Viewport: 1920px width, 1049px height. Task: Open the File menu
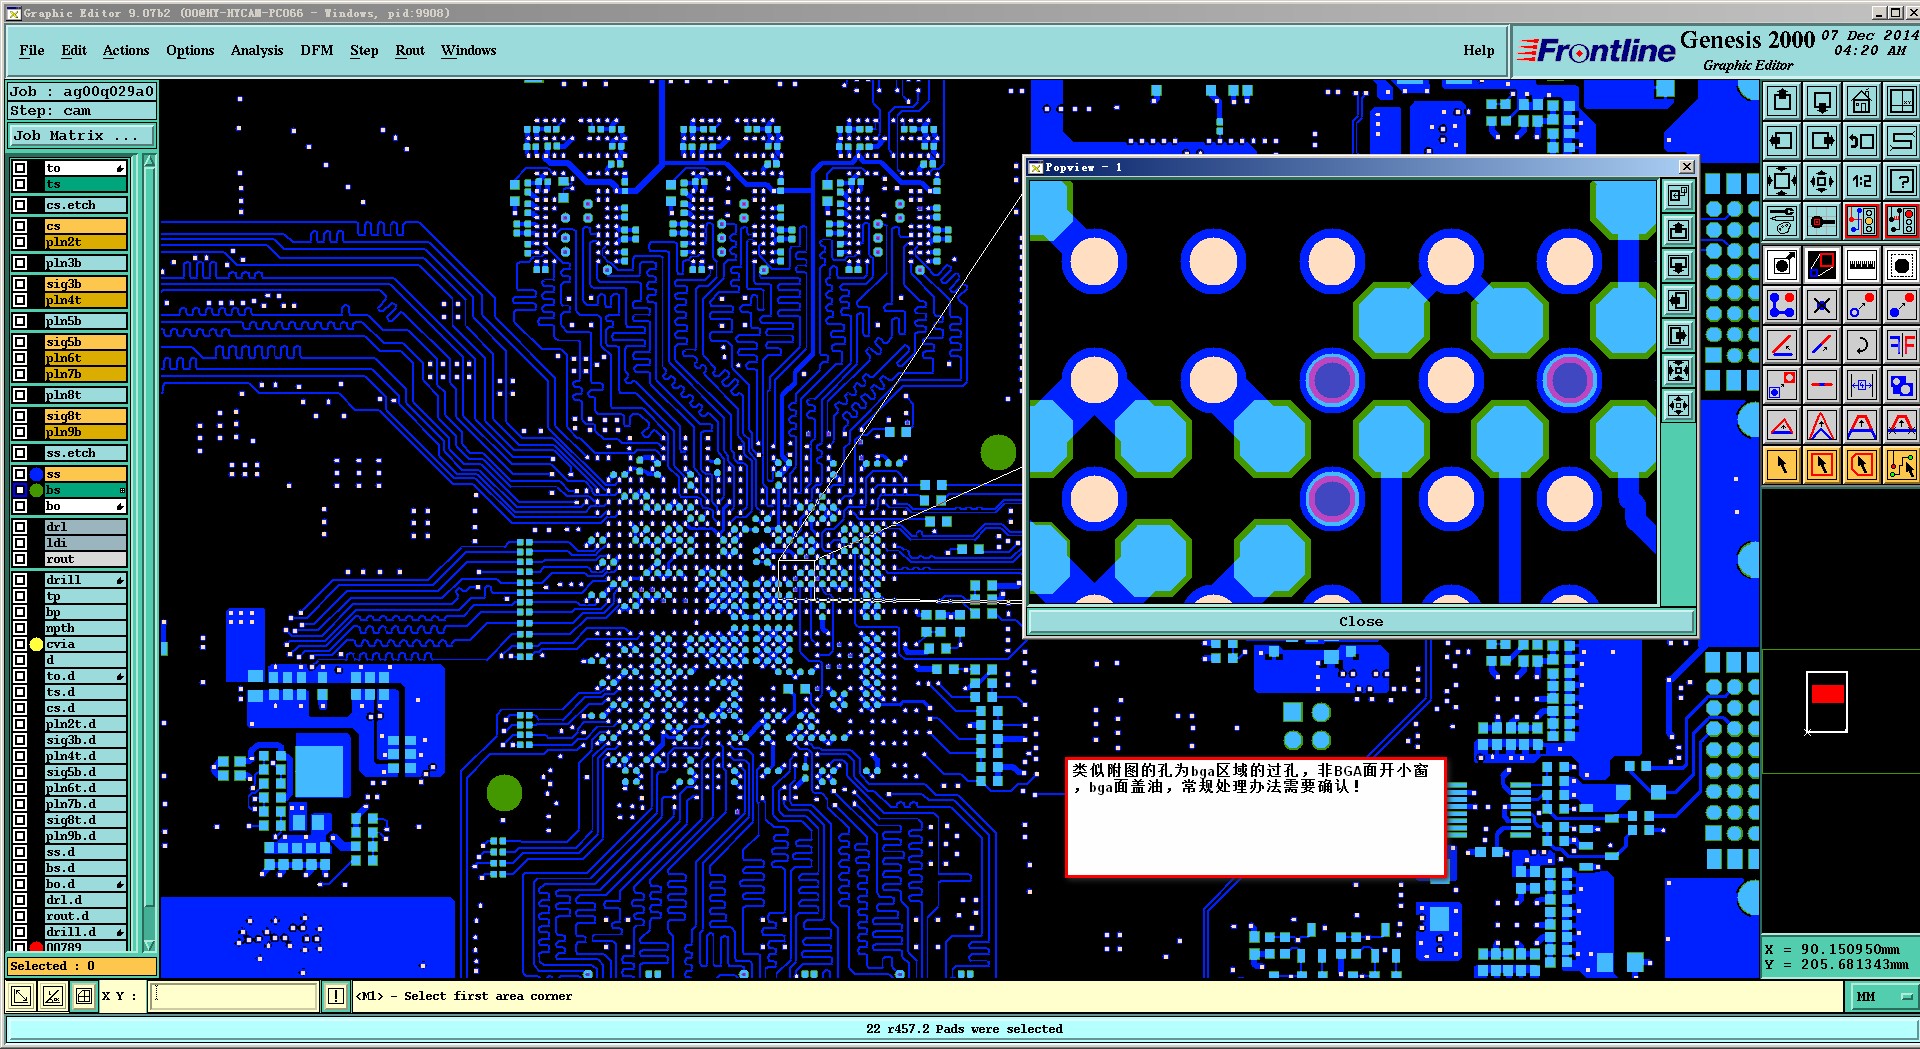(x=32, y=50)
